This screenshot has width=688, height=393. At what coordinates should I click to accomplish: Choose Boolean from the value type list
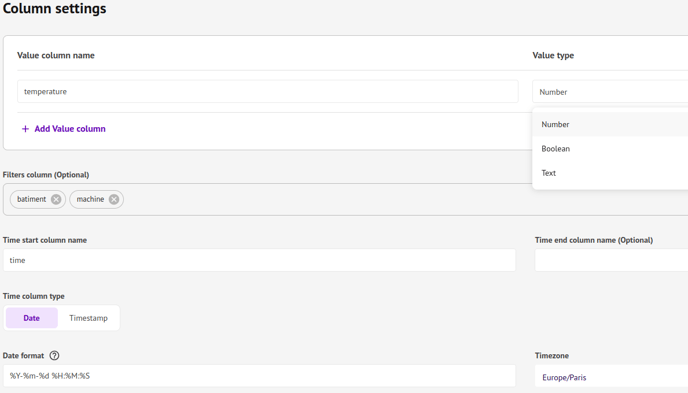pos(610,149)
